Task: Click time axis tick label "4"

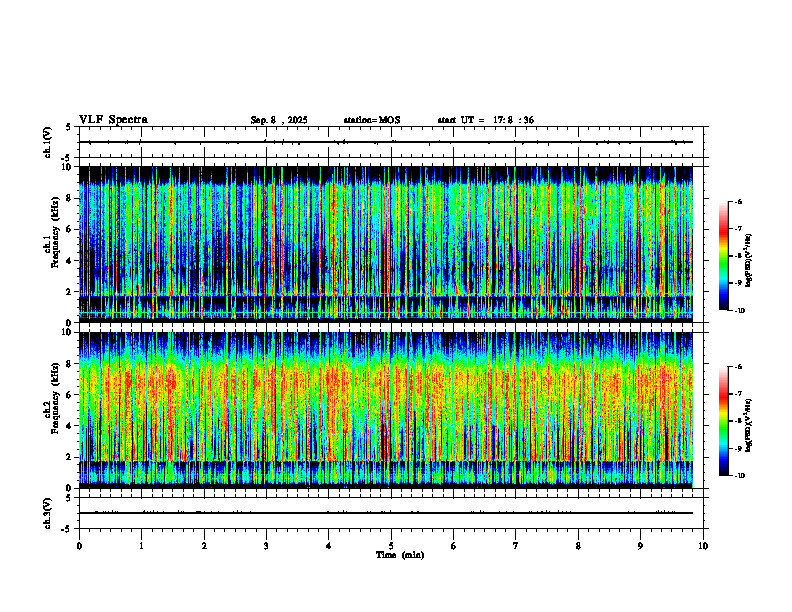Action: [329, 546]
